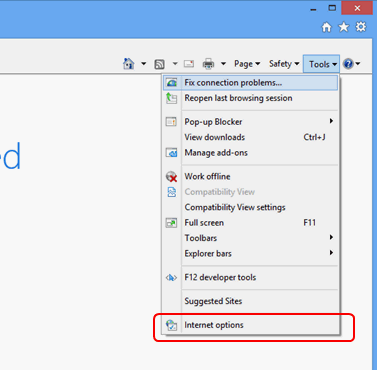This screenshot has width=377, height=370.
Task: Open Internet options
Action: tap(250, 325)
